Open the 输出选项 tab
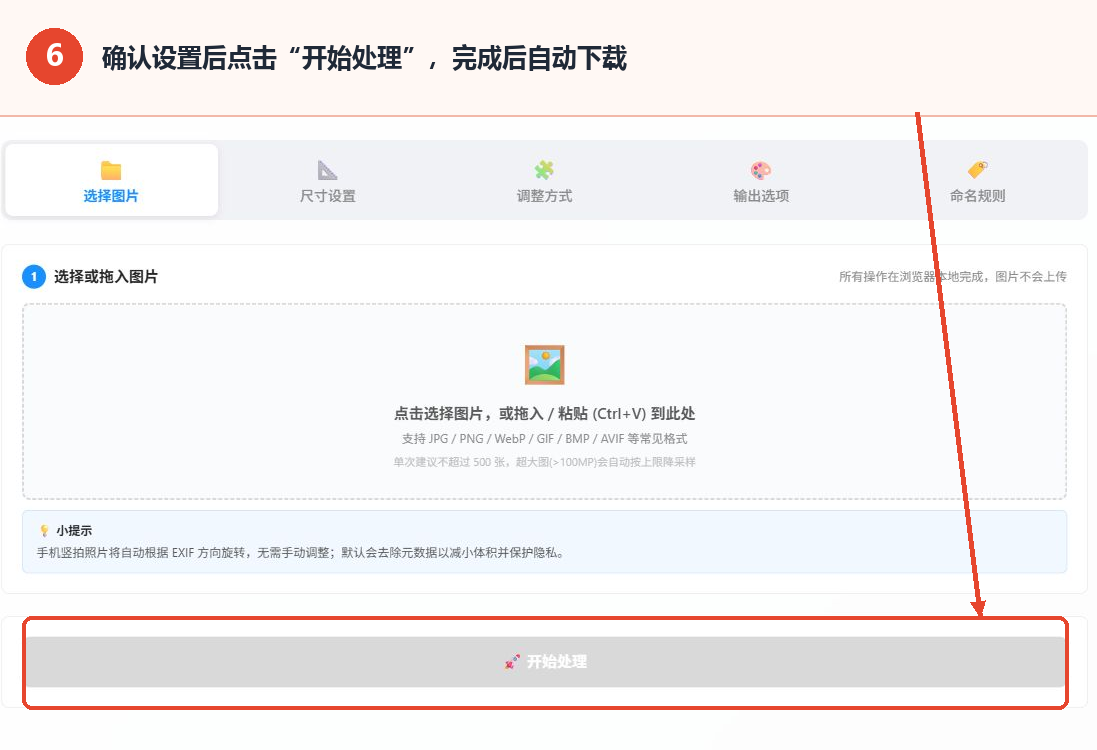The height and width of the screenshot is (750, 1097). [x=760, y=181]
